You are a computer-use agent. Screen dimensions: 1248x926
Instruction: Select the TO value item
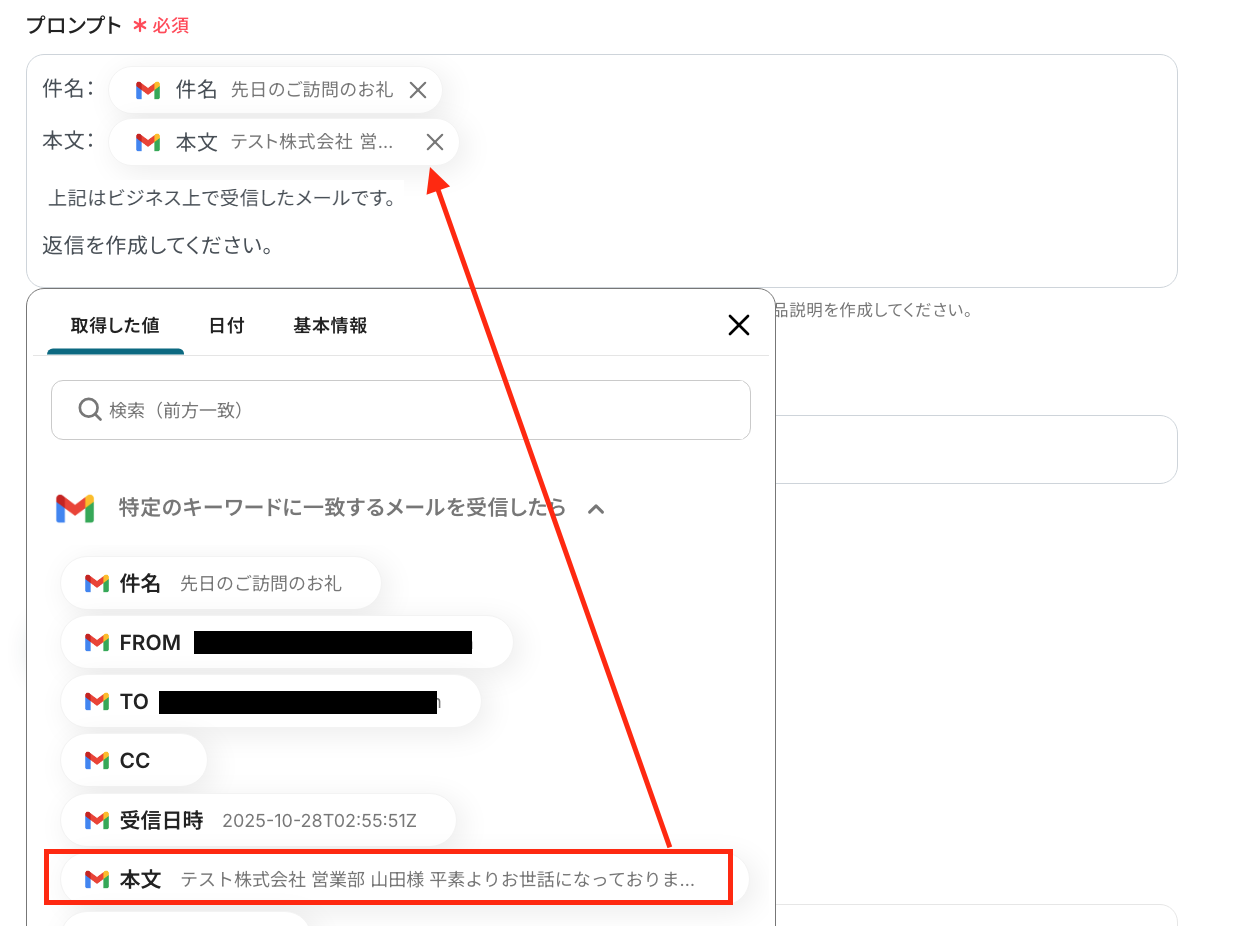271,701
